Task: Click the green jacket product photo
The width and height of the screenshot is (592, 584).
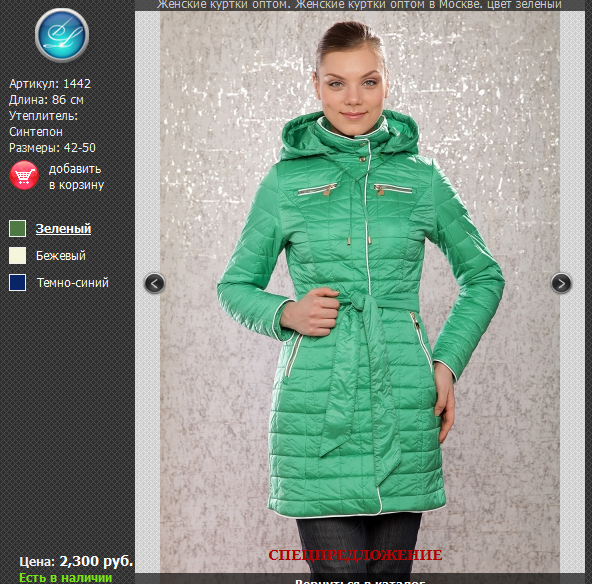Action: (360, 291)
